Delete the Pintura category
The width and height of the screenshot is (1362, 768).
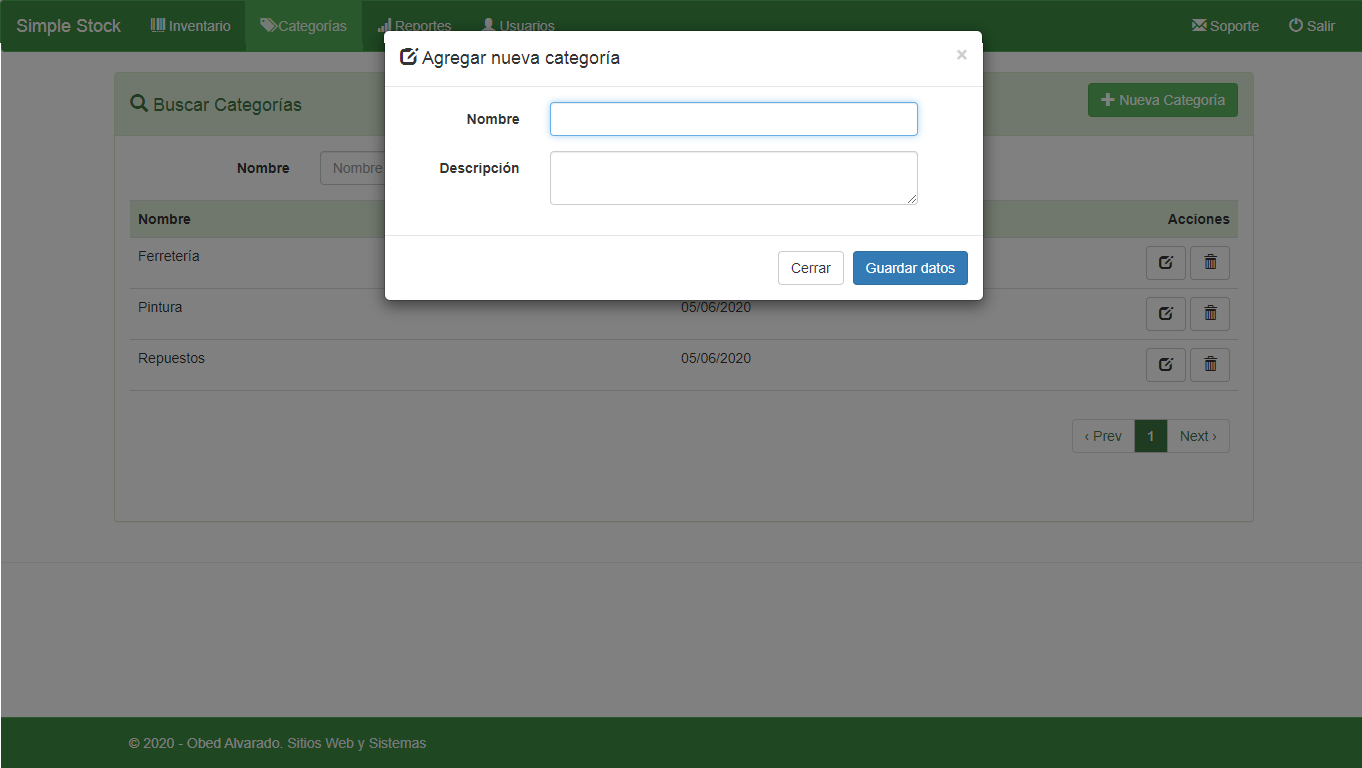tap(1210, 314)
